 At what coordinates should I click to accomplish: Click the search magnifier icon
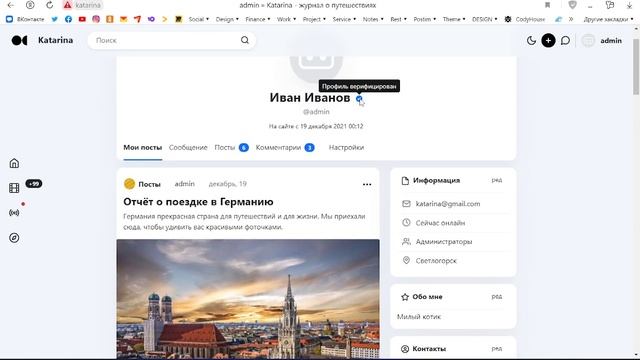pos(244,40)
